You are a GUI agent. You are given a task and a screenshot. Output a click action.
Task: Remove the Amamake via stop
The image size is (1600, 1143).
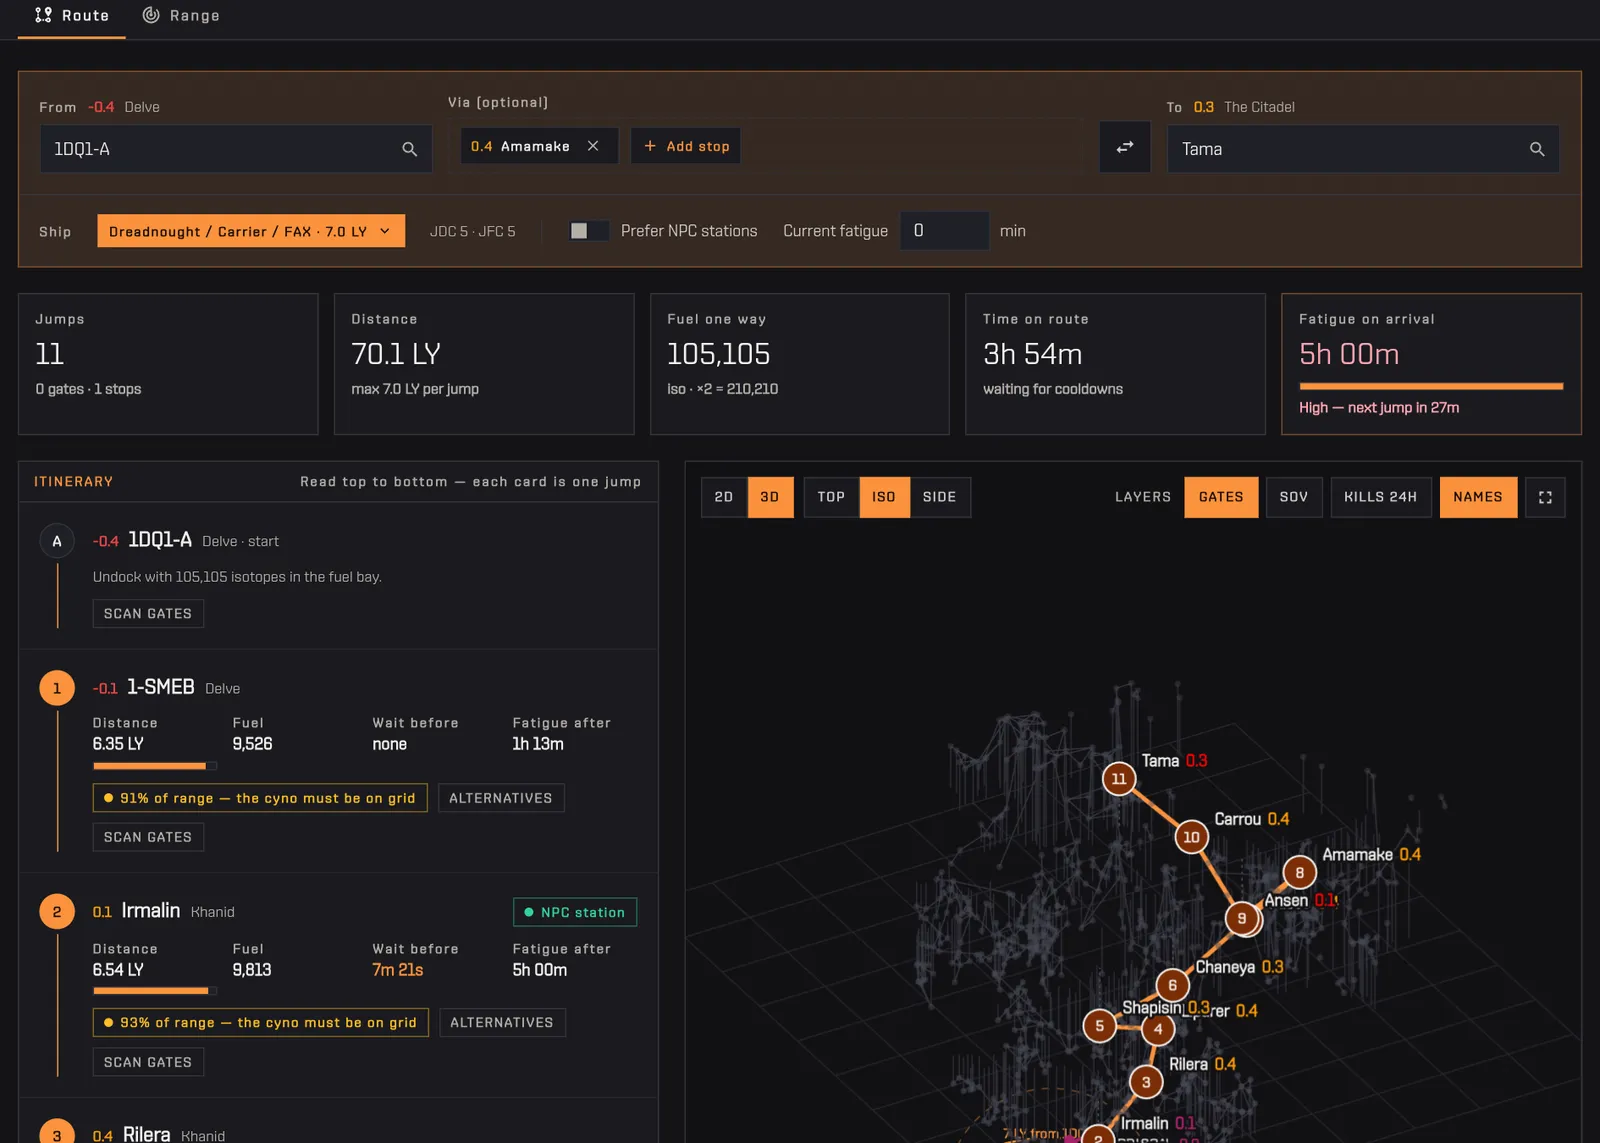[593, 146]
